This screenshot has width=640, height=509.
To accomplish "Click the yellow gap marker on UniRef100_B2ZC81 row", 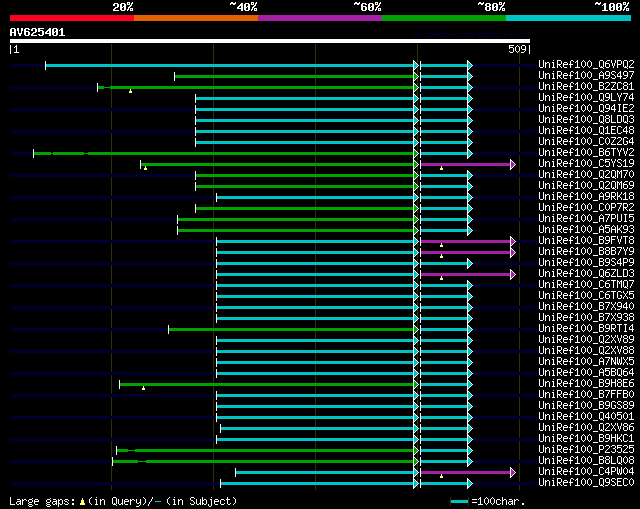I will pyautogui.click(x=130, y=91).
